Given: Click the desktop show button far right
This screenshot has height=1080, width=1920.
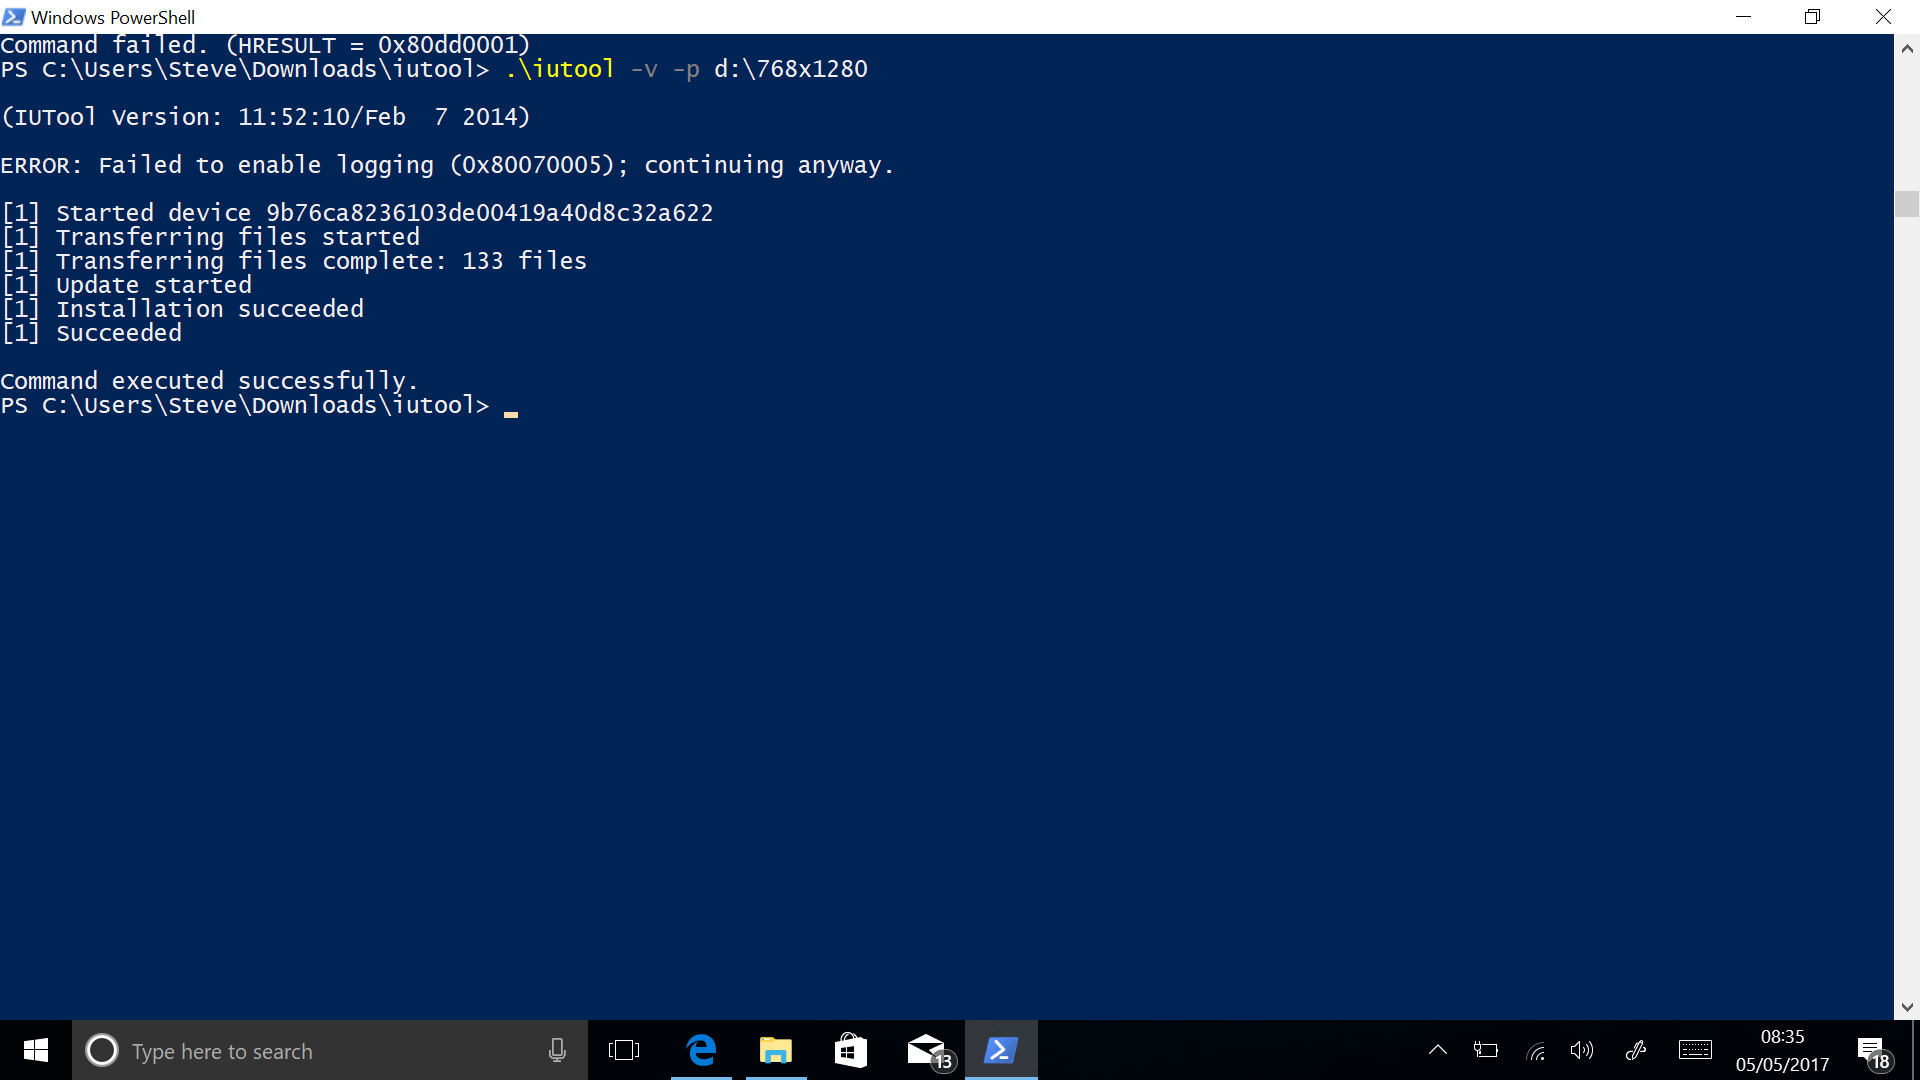Looking at the screenshot, I should point(1913,1051).
